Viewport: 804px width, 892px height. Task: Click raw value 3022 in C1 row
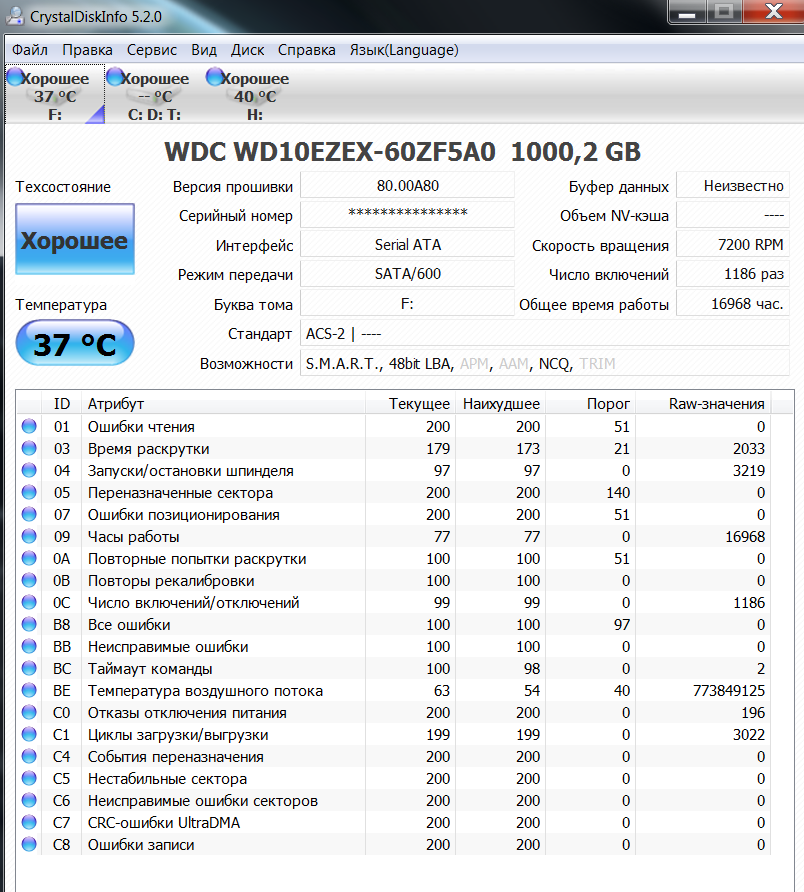(749, 734)
